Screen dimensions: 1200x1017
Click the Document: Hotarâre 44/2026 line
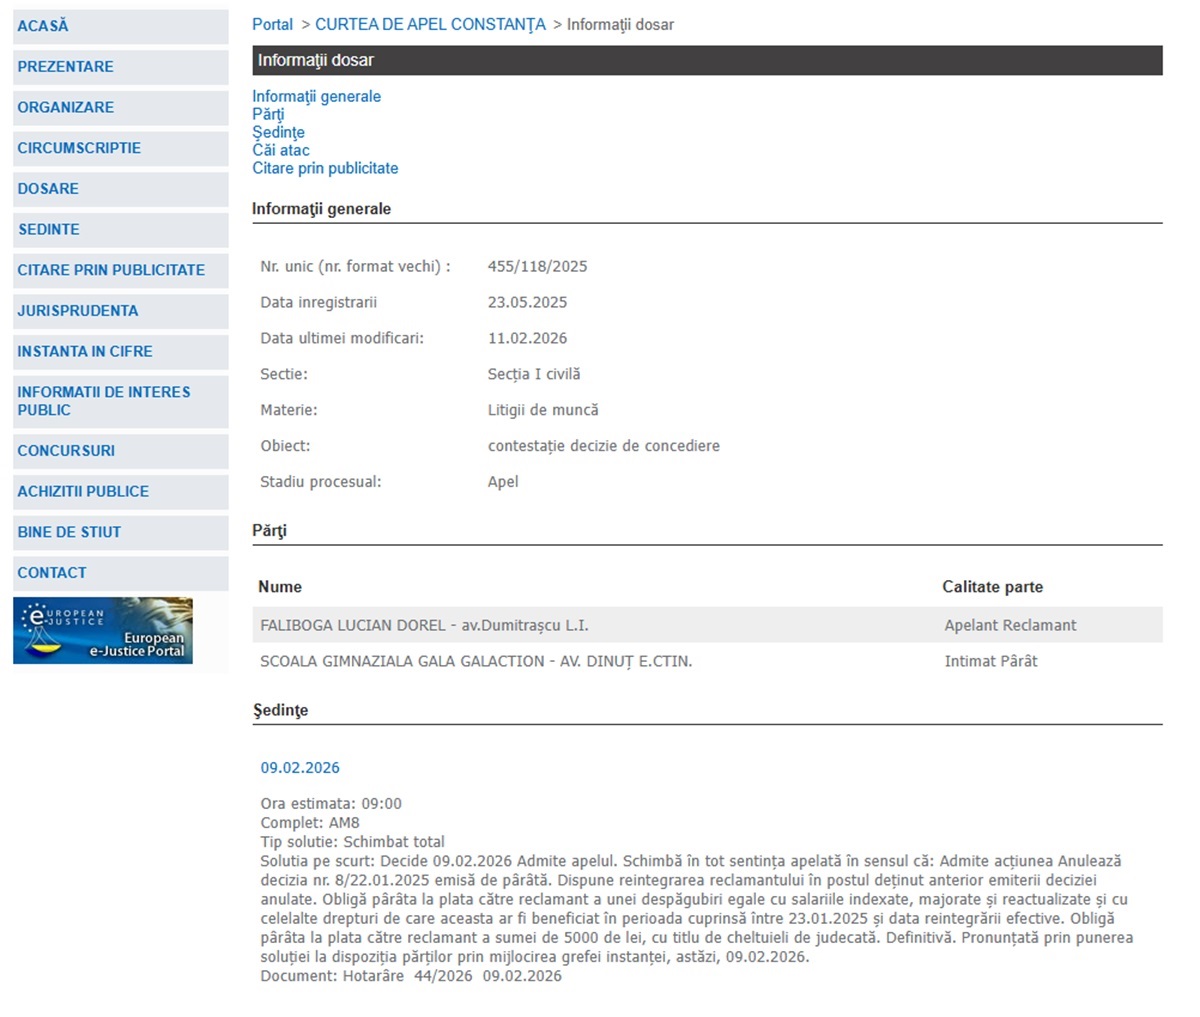[x=411, y=976]
